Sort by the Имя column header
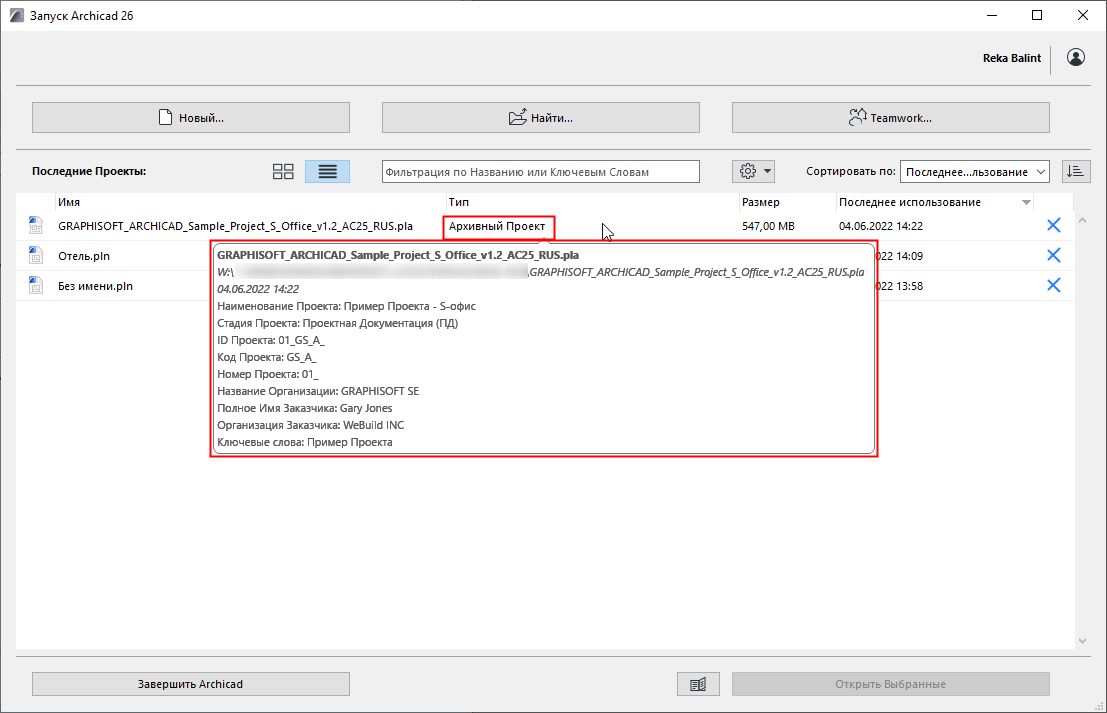 click(x=68, y=202)
